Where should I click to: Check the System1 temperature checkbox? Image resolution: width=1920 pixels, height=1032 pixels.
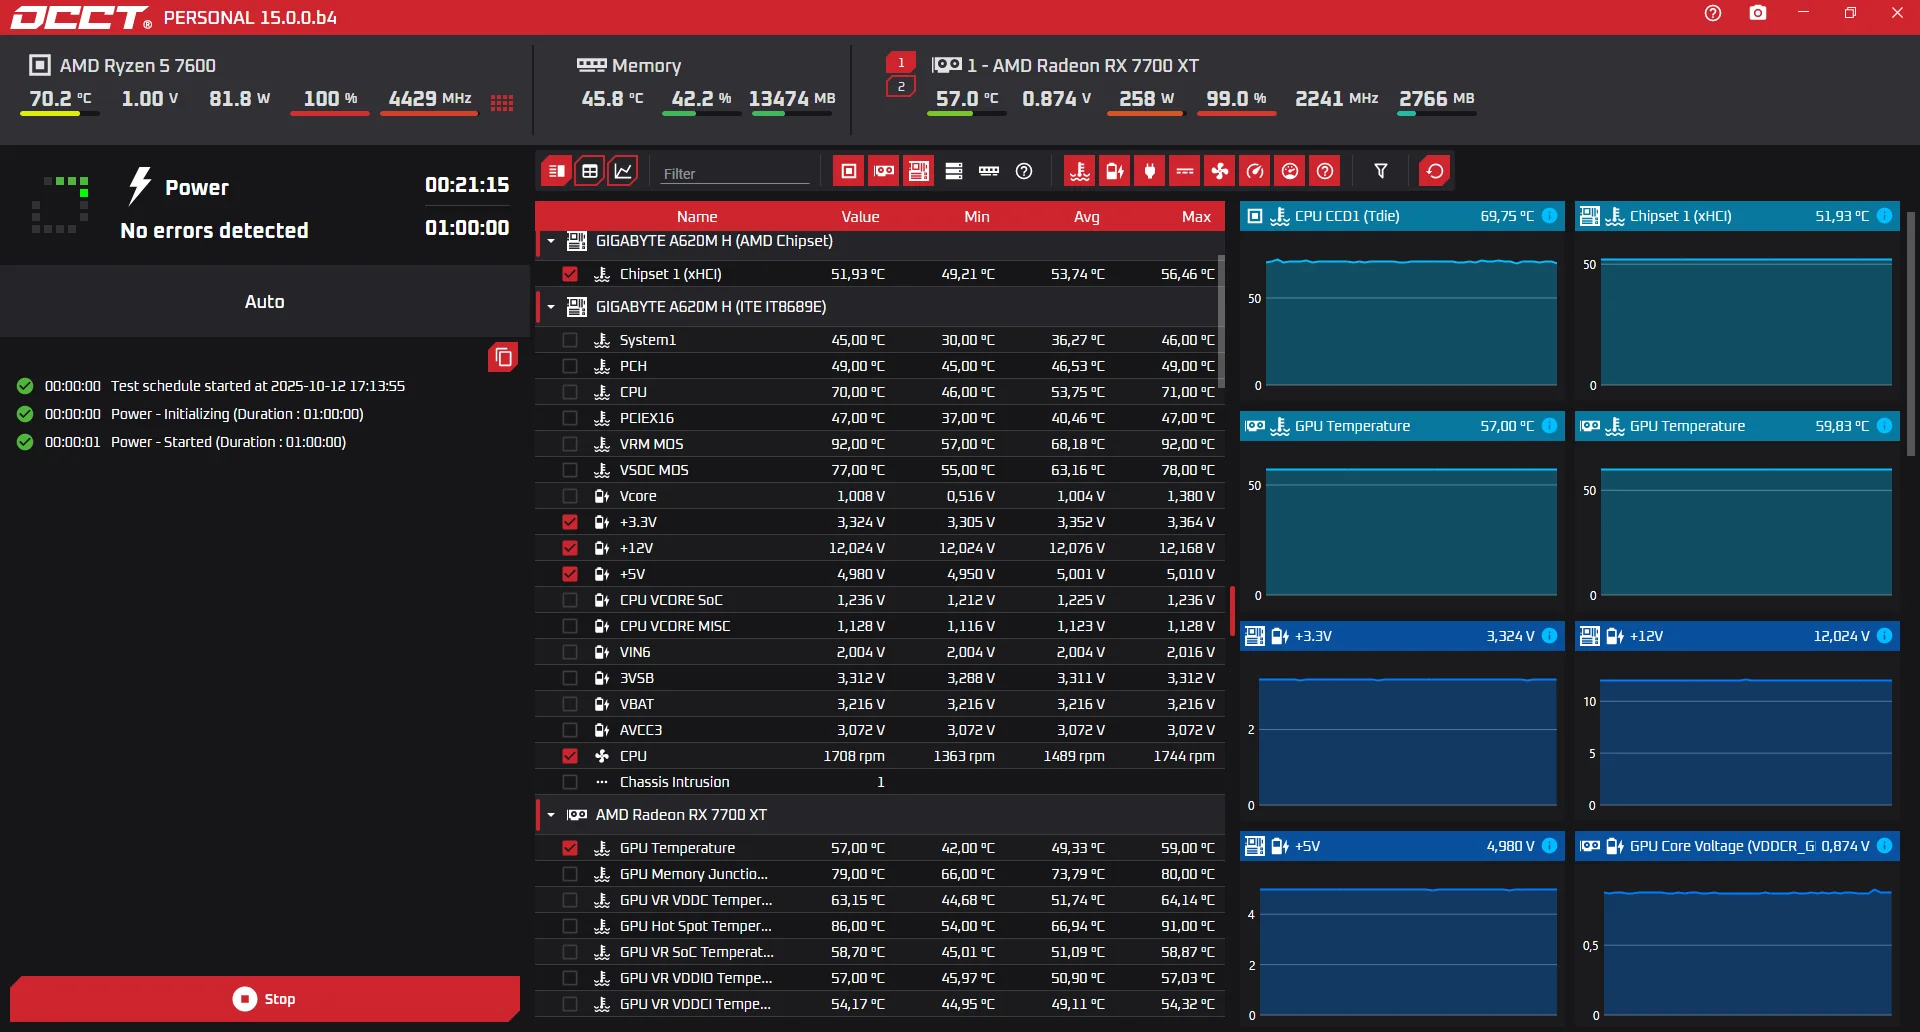pyautogui.click(x=570, y=340)
